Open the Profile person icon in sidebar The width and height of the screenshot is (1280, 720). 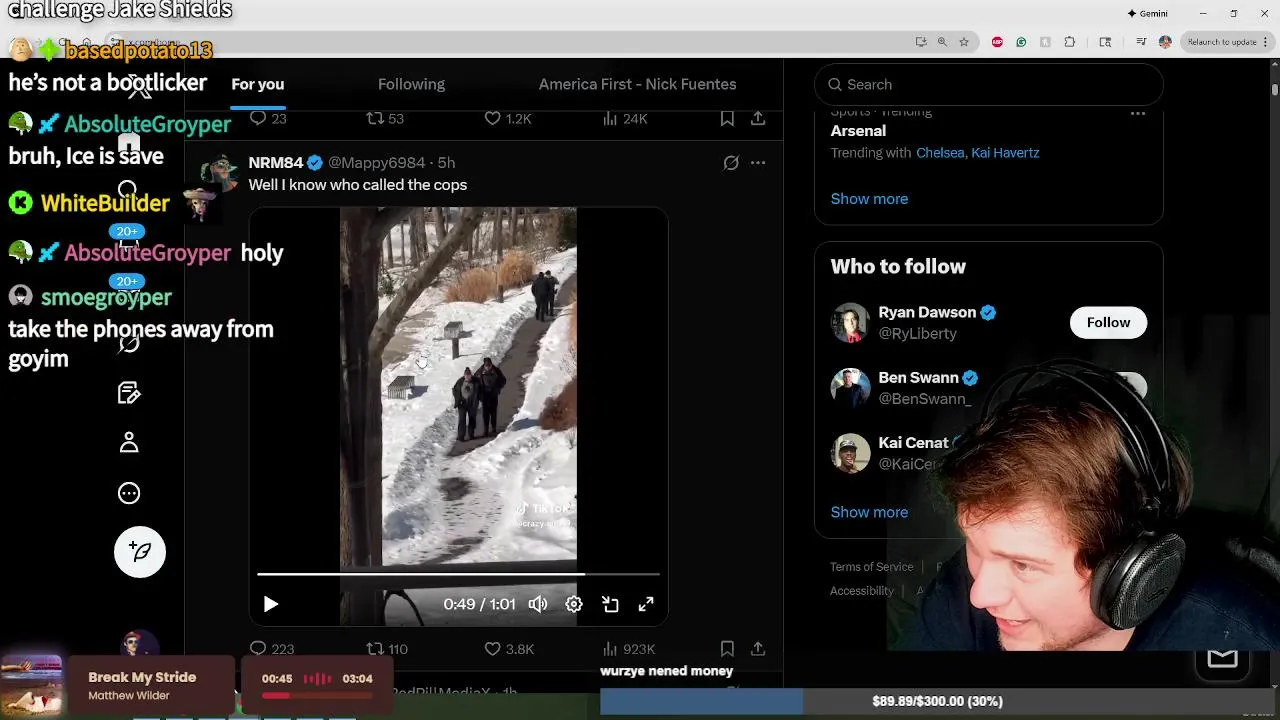click(x=129, y=443)
